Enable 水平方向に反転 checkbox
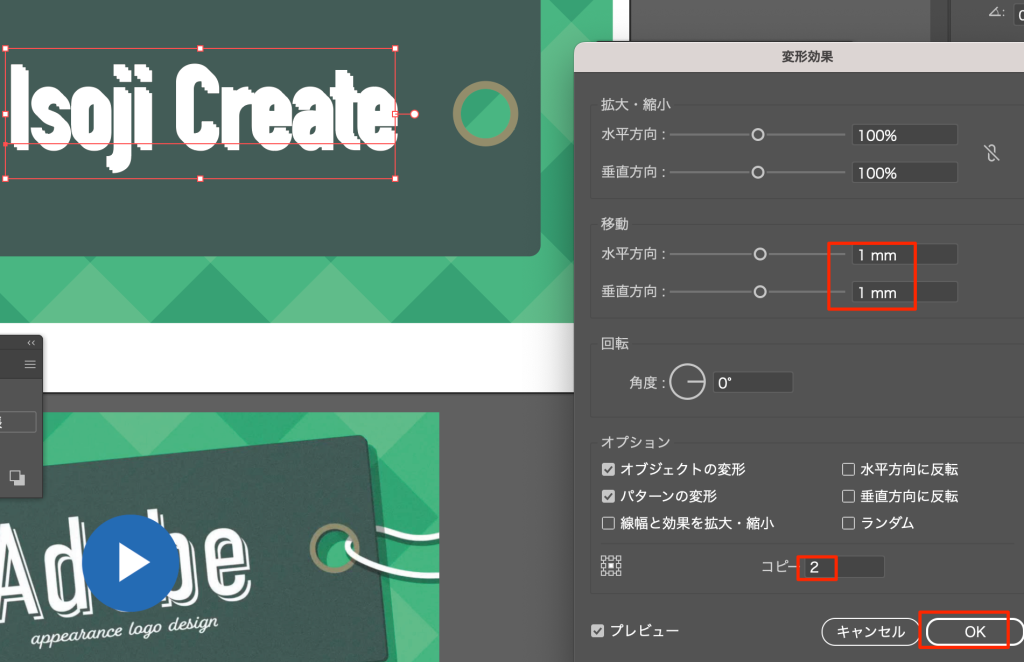 [x=848, y=469]
